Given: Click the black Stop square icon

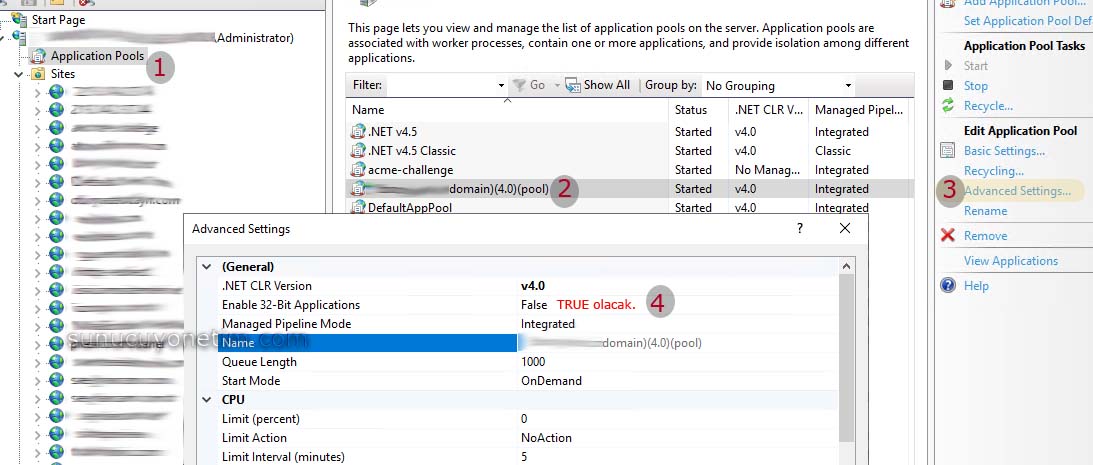Looking at the screenshot, I should [x=948, y=85].
